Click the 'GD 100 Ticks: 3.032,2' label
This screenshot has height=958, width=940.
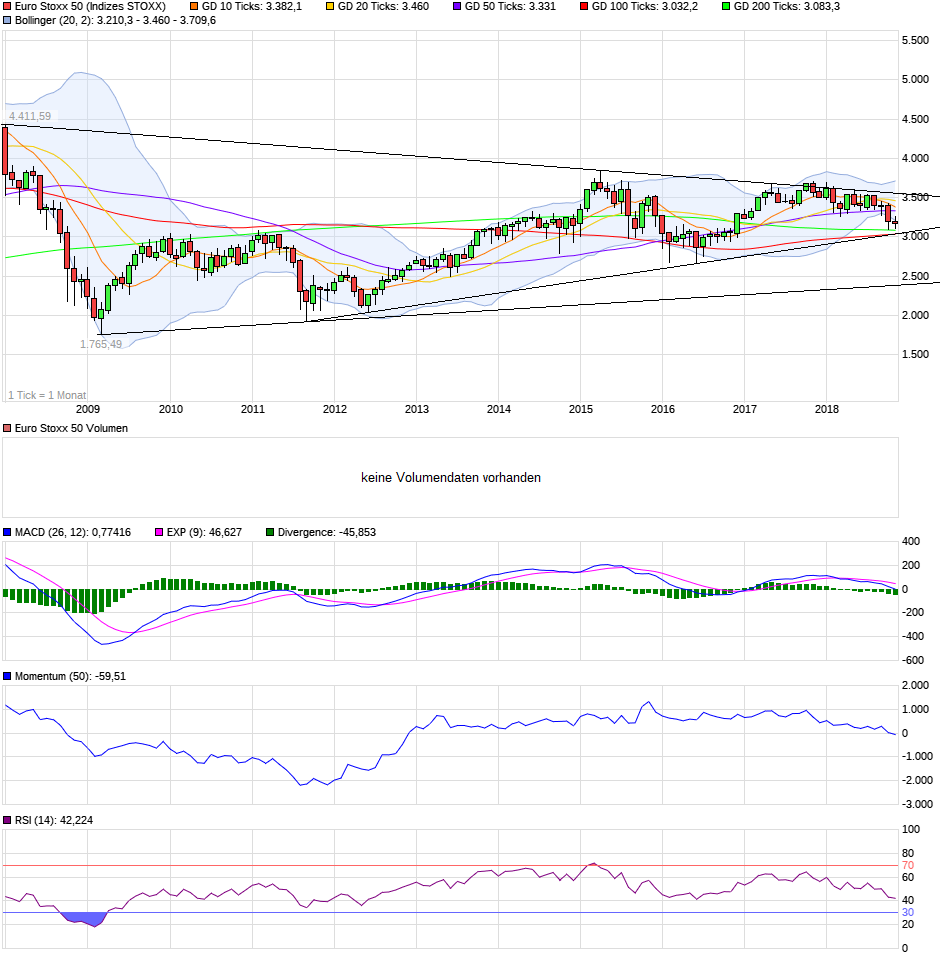pyautogui.click(x=645, y=7)
